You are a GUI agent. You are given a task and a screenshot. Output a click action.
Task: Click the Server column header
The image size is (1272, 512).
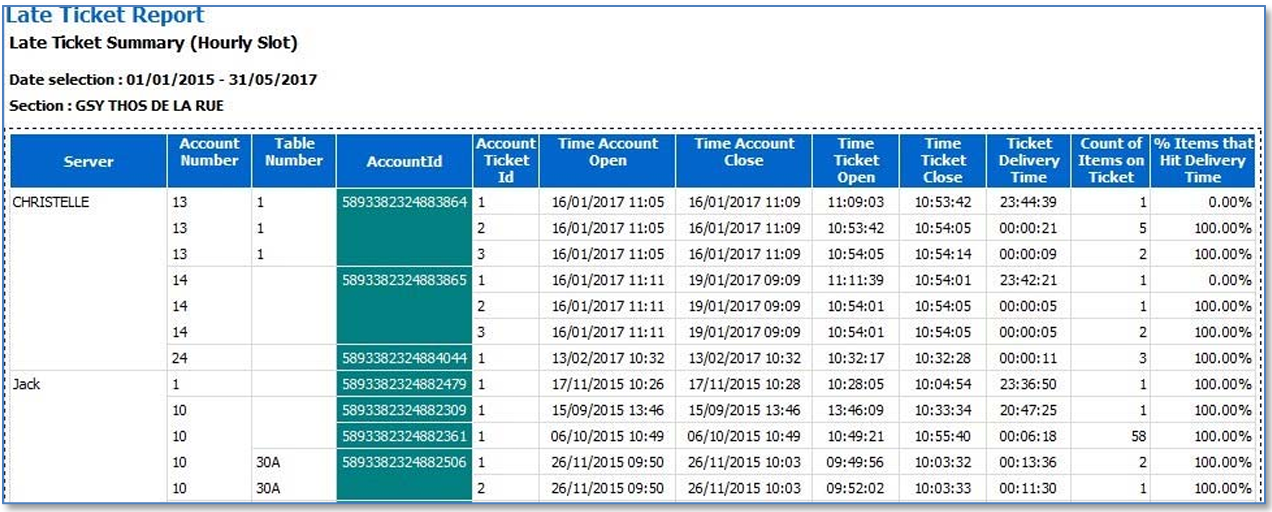click(x=88, y=161)
